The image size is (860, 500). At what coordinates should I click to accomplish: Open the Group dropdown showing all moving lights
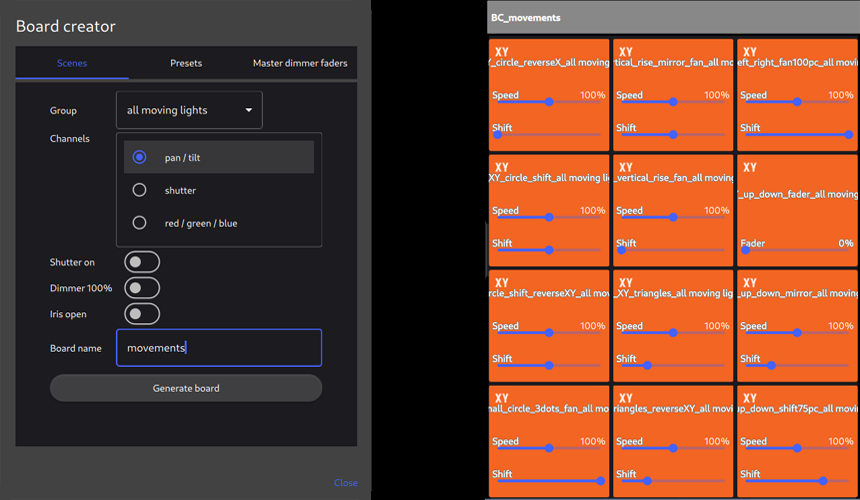tap(189, 110)
